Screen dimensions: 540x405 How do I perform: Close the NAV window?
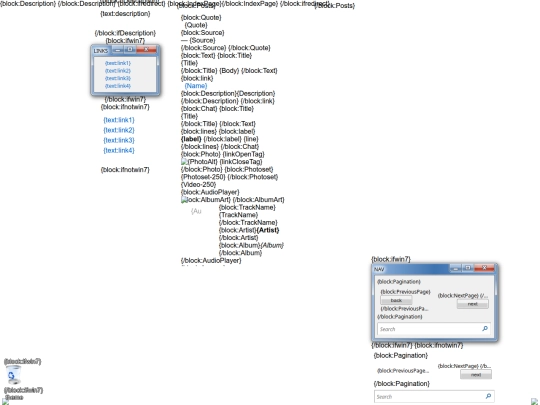coord(484,268)
